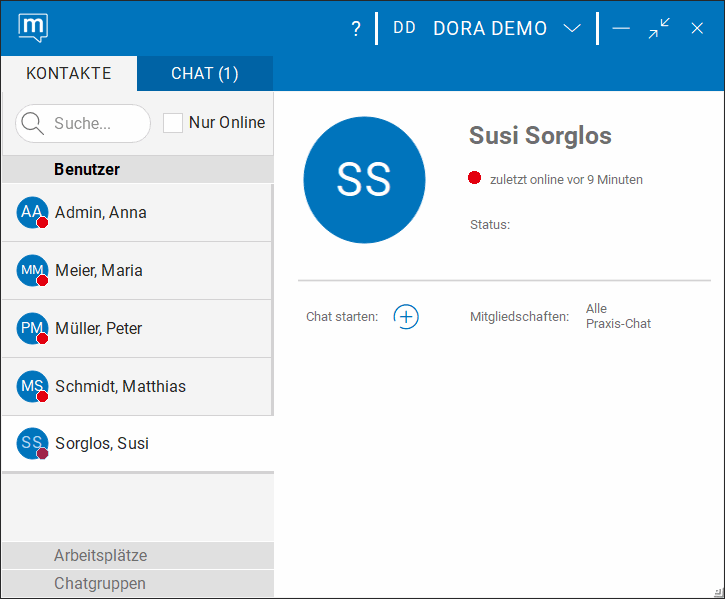This screenshot has width=725, height=599.
Task: Enable the Nur Online checkbox
Action: click(x=173, y=123)
